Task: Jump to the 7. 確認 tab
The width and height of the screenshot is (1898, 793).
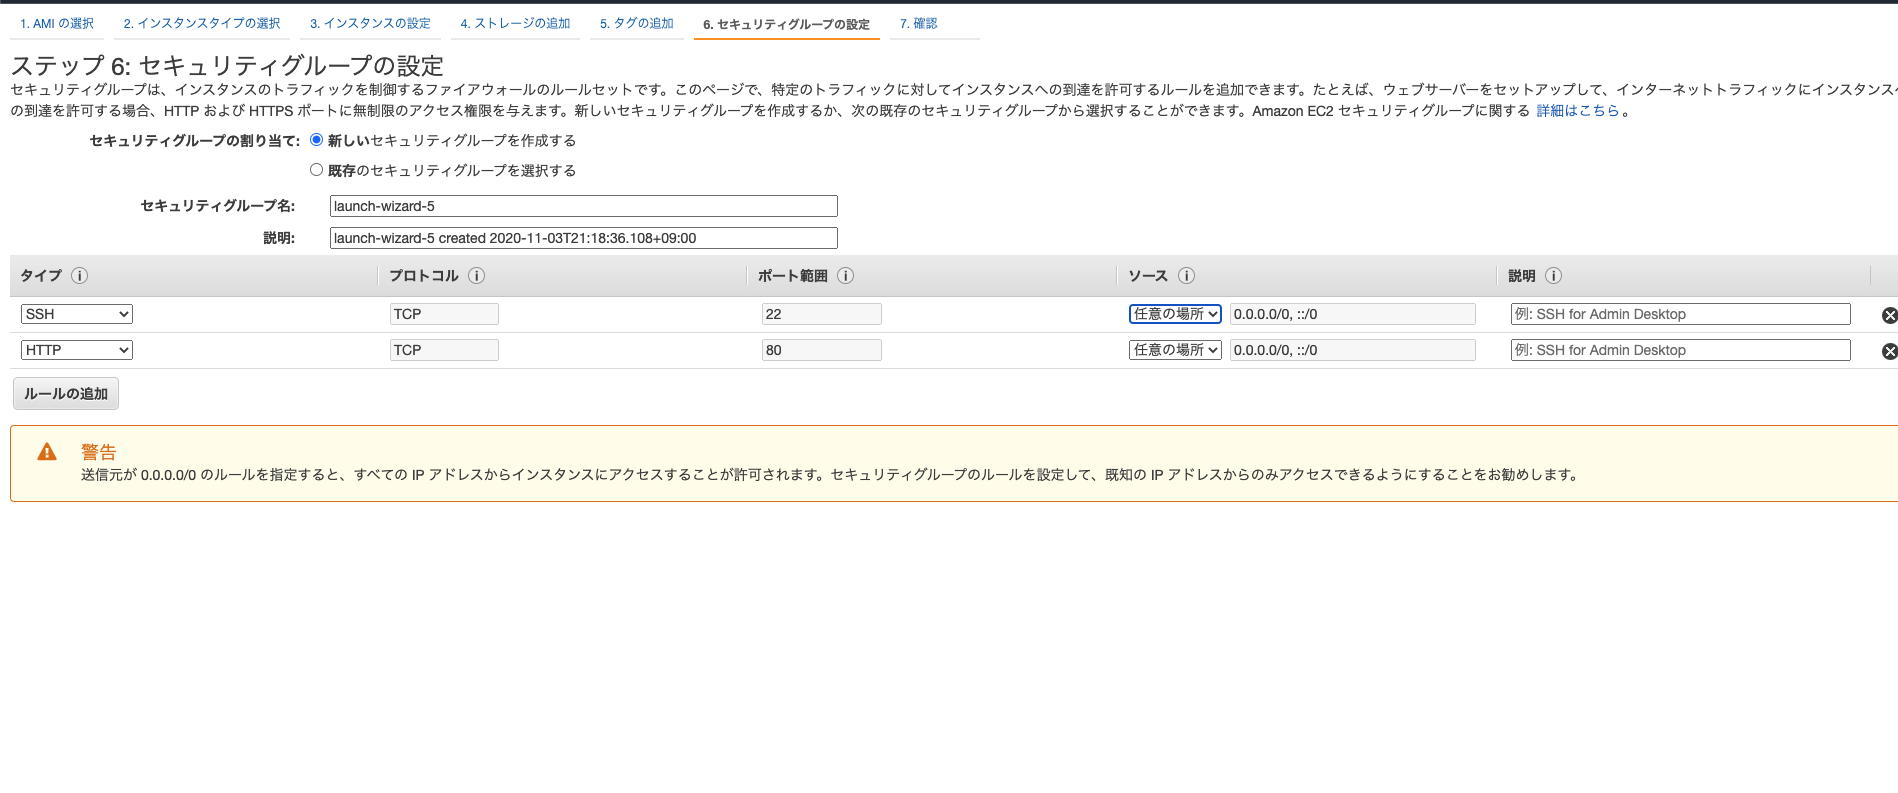Action: pyautogui.click(x=919, y=23)
